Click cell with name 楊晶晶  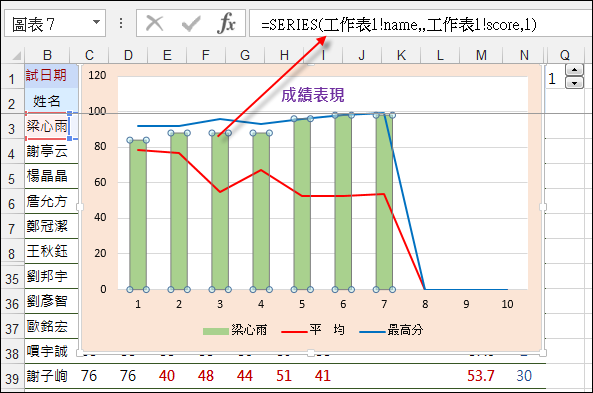point(51,176)
